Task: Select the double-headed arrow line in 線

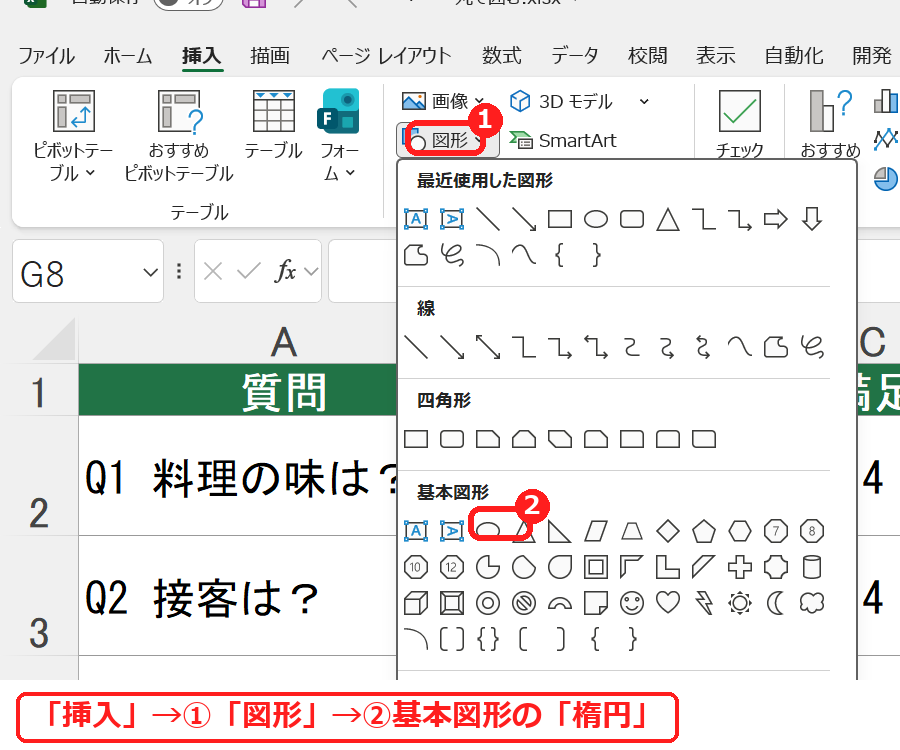Action: tap(488, 347)
